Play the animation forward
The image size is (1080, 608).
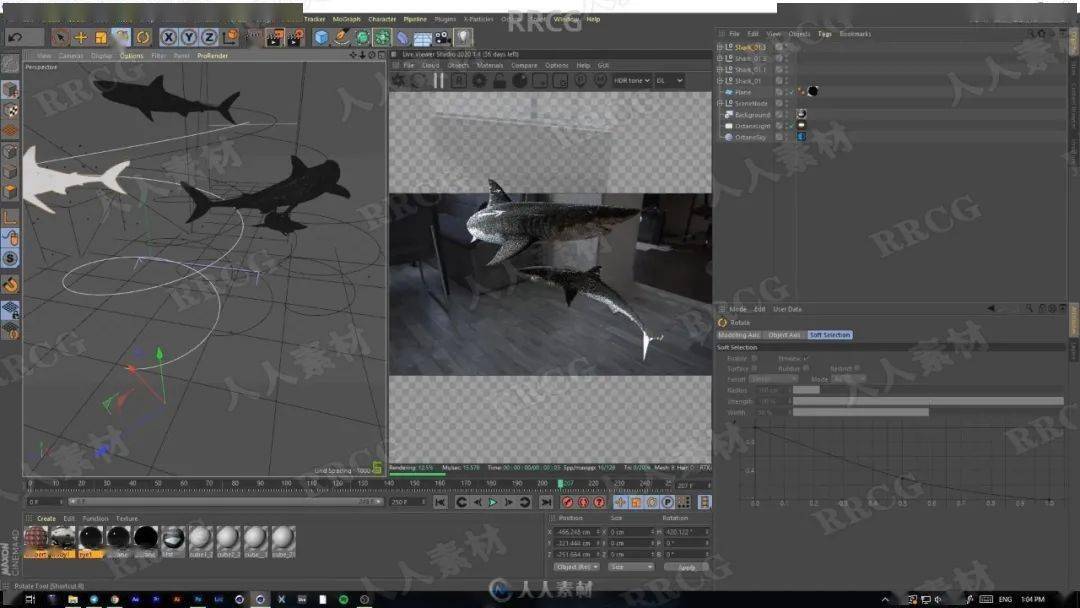point(492,502)
